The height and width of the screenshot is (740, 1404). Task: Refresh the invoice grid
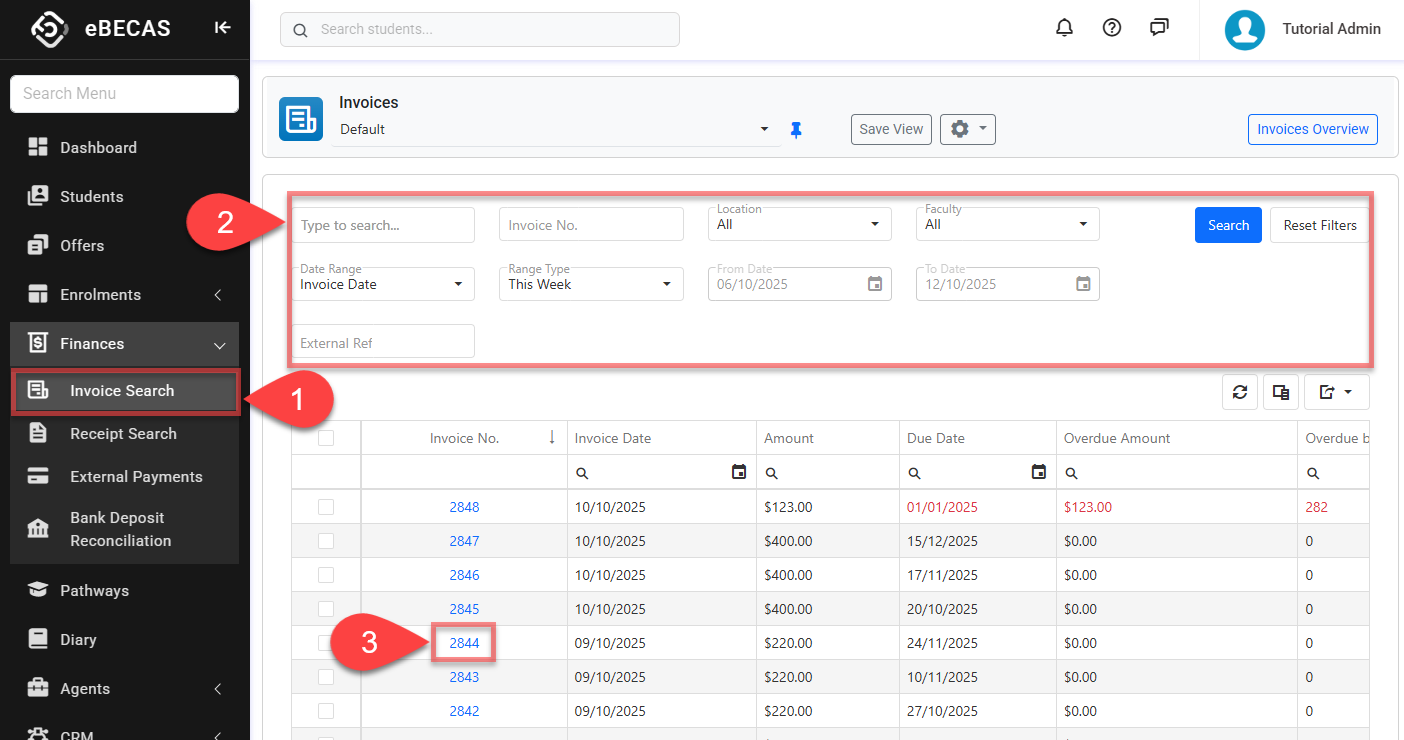pos(1240,393)
